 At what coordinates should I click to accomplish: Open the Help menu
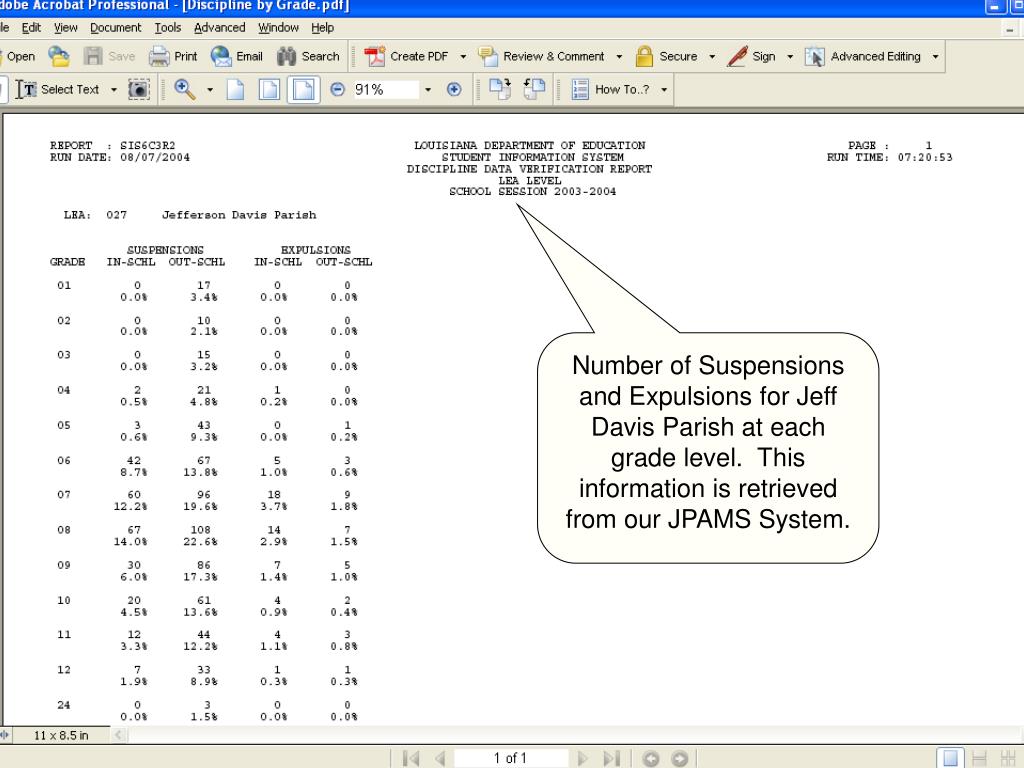tap(323, 27)
